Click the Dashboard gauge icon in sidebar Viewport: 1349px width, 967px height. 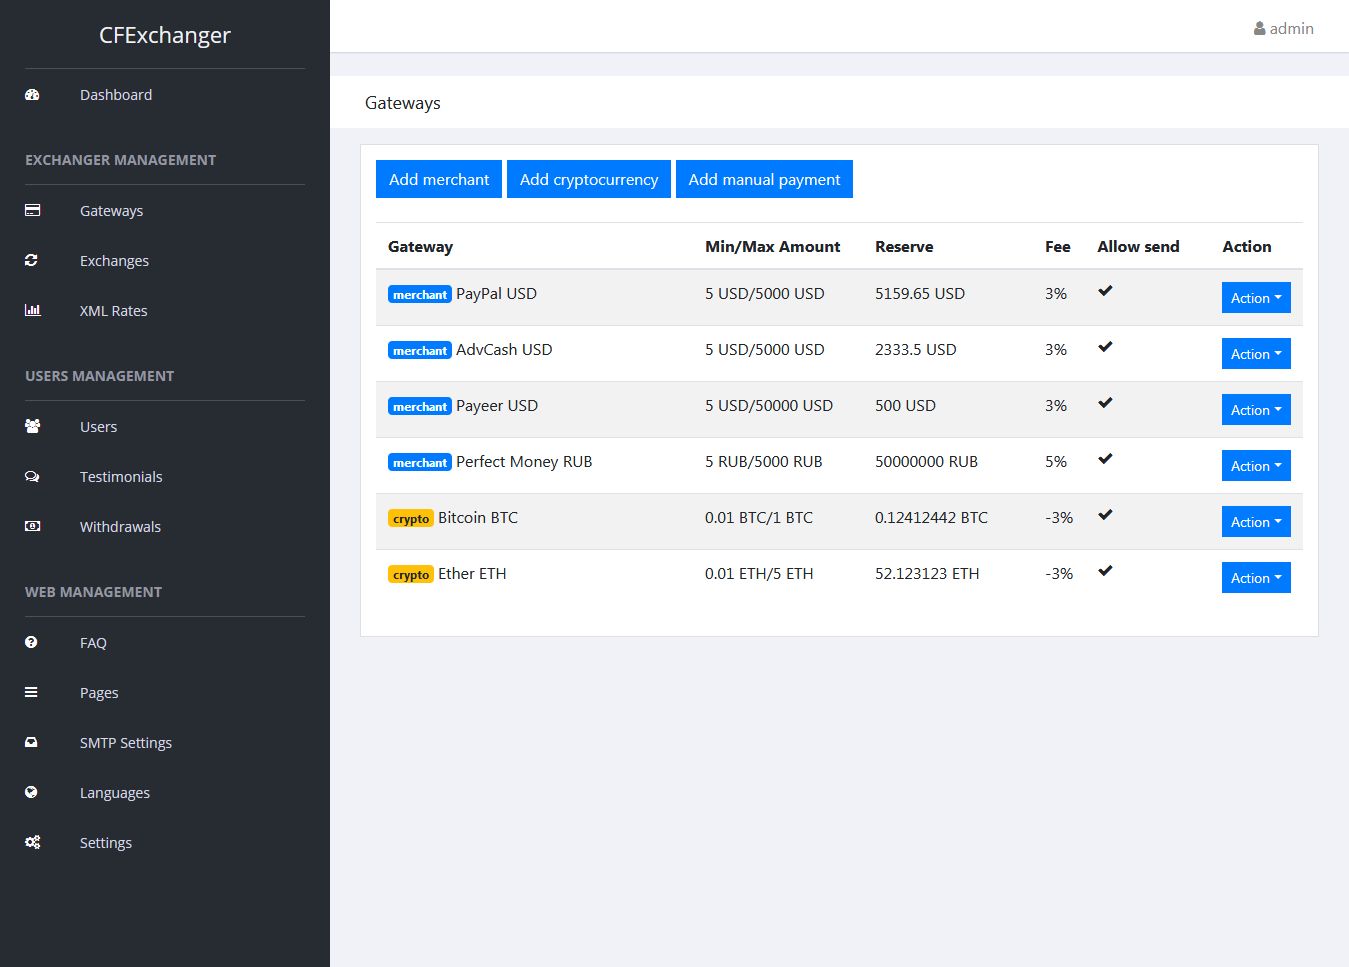[x=32, y=95]
